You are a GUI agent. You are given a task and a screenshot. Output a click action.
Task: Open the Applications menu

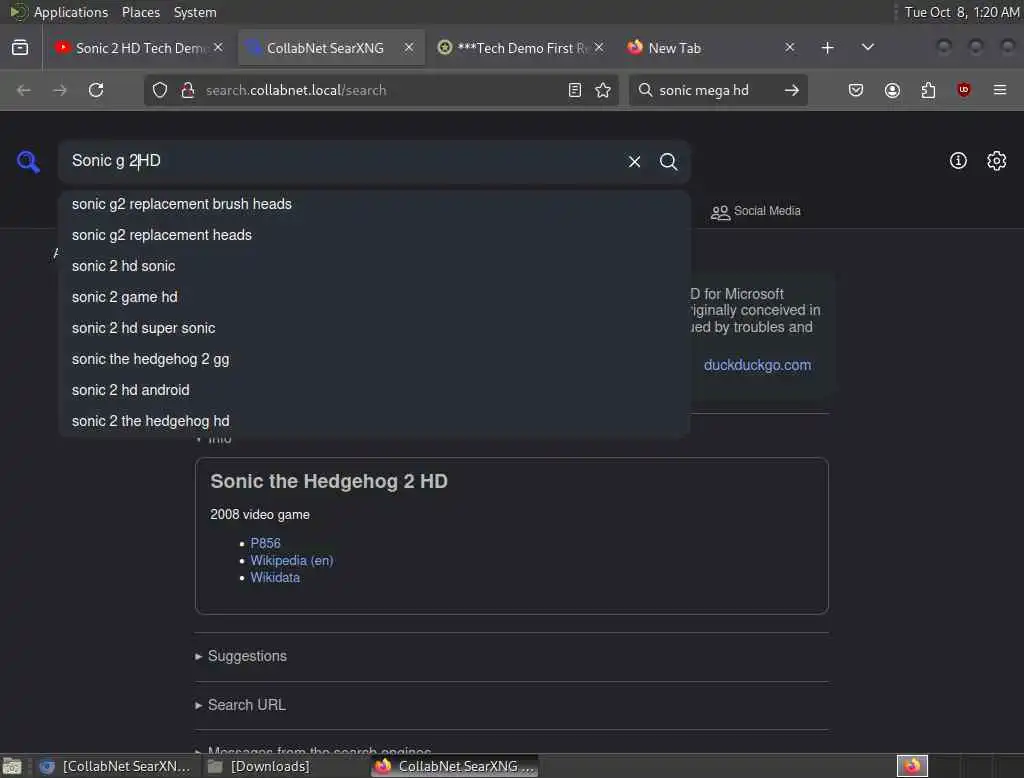point(71,12)
